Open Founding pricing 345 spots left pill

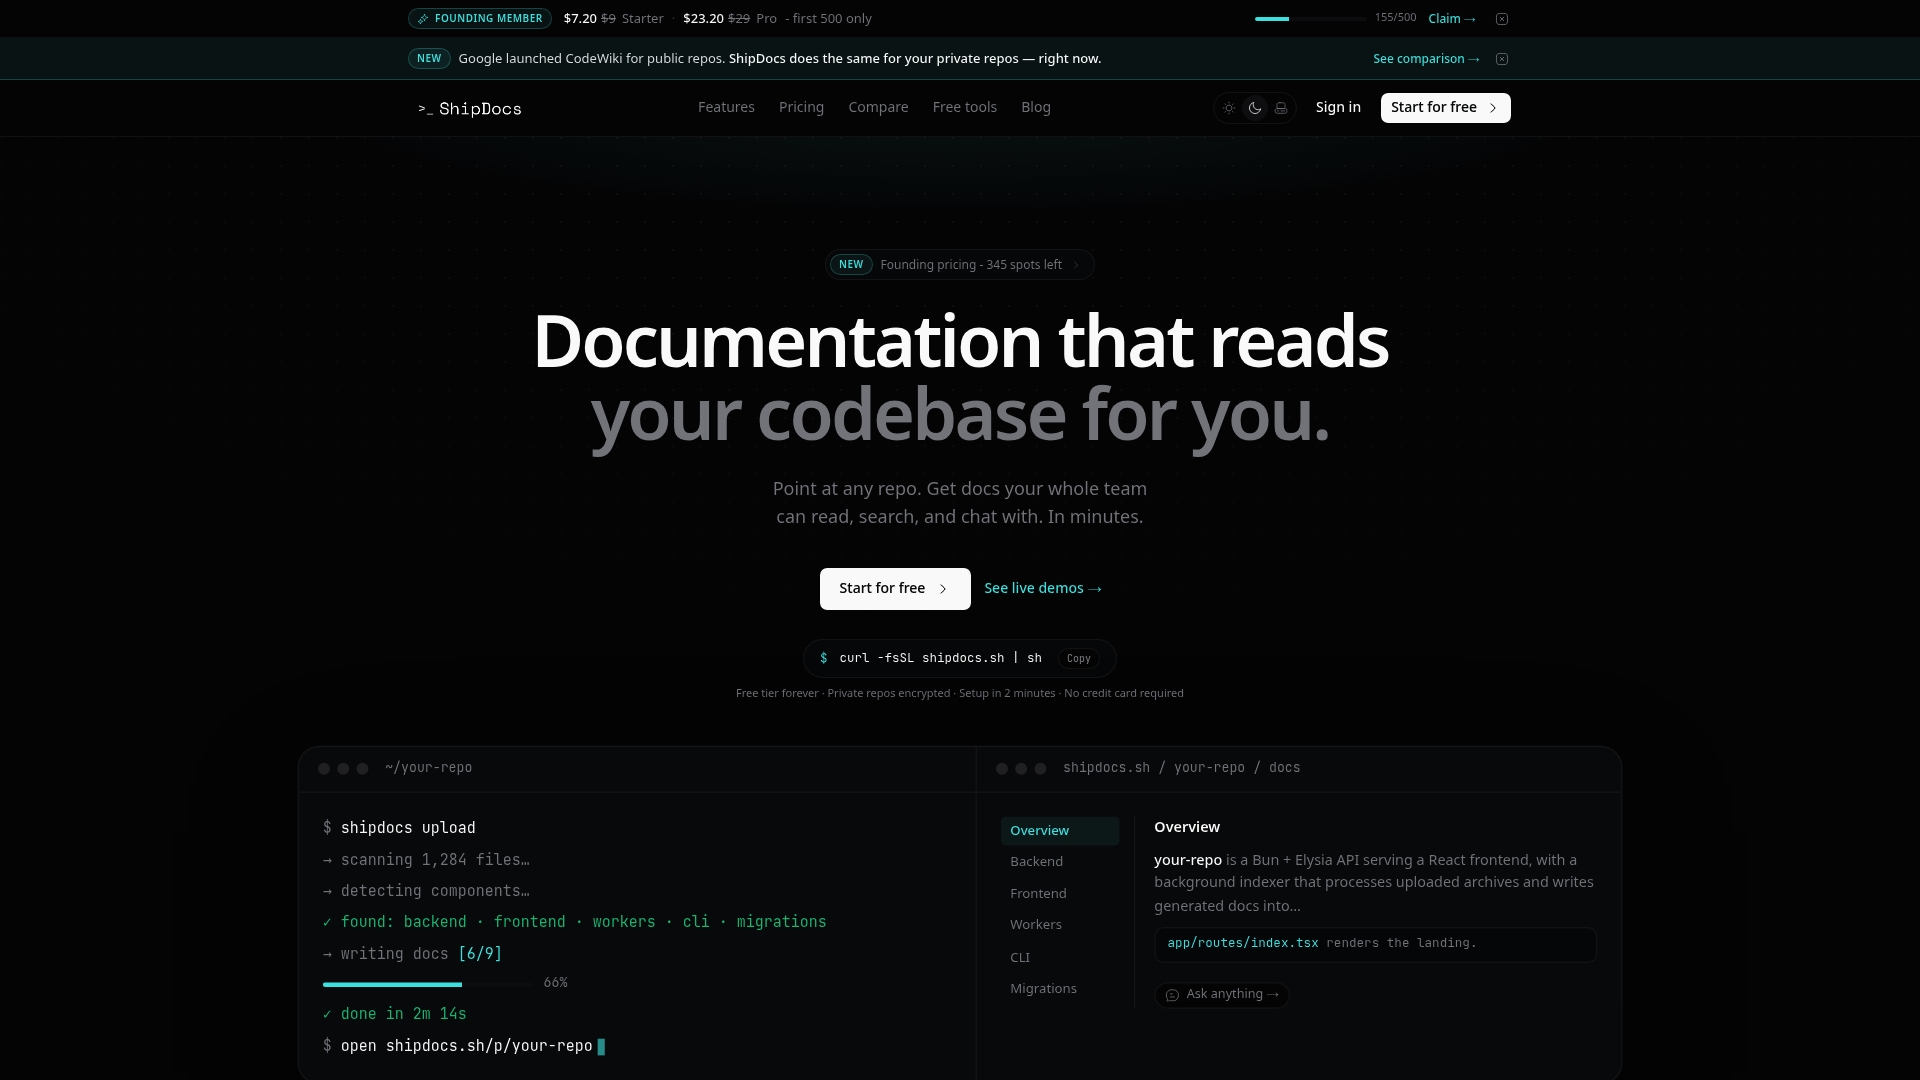(959, 265)
